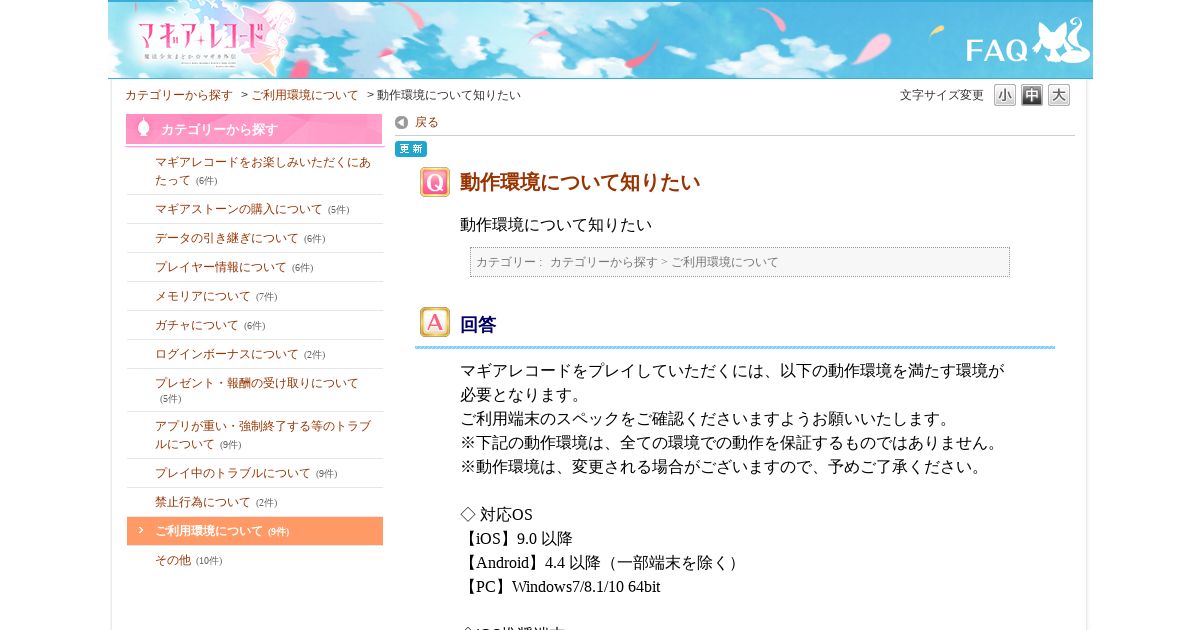Click the question title 動作環境について知りたい

[580, 182]
